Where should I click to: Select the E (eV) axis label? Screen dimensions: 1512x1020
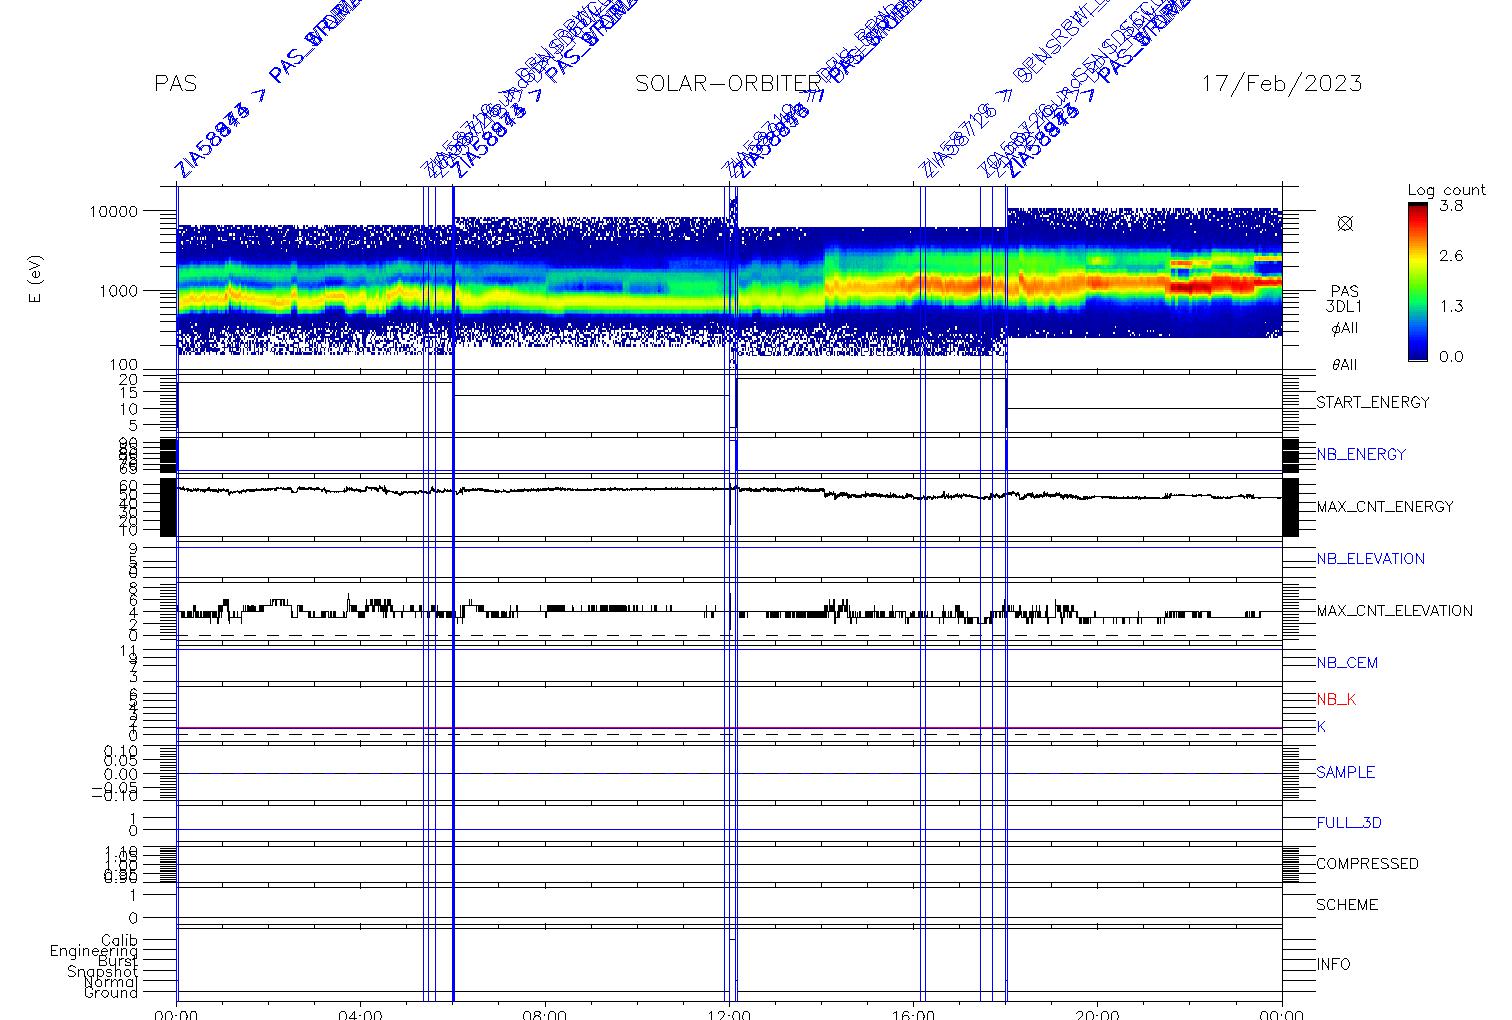point(37,281)
